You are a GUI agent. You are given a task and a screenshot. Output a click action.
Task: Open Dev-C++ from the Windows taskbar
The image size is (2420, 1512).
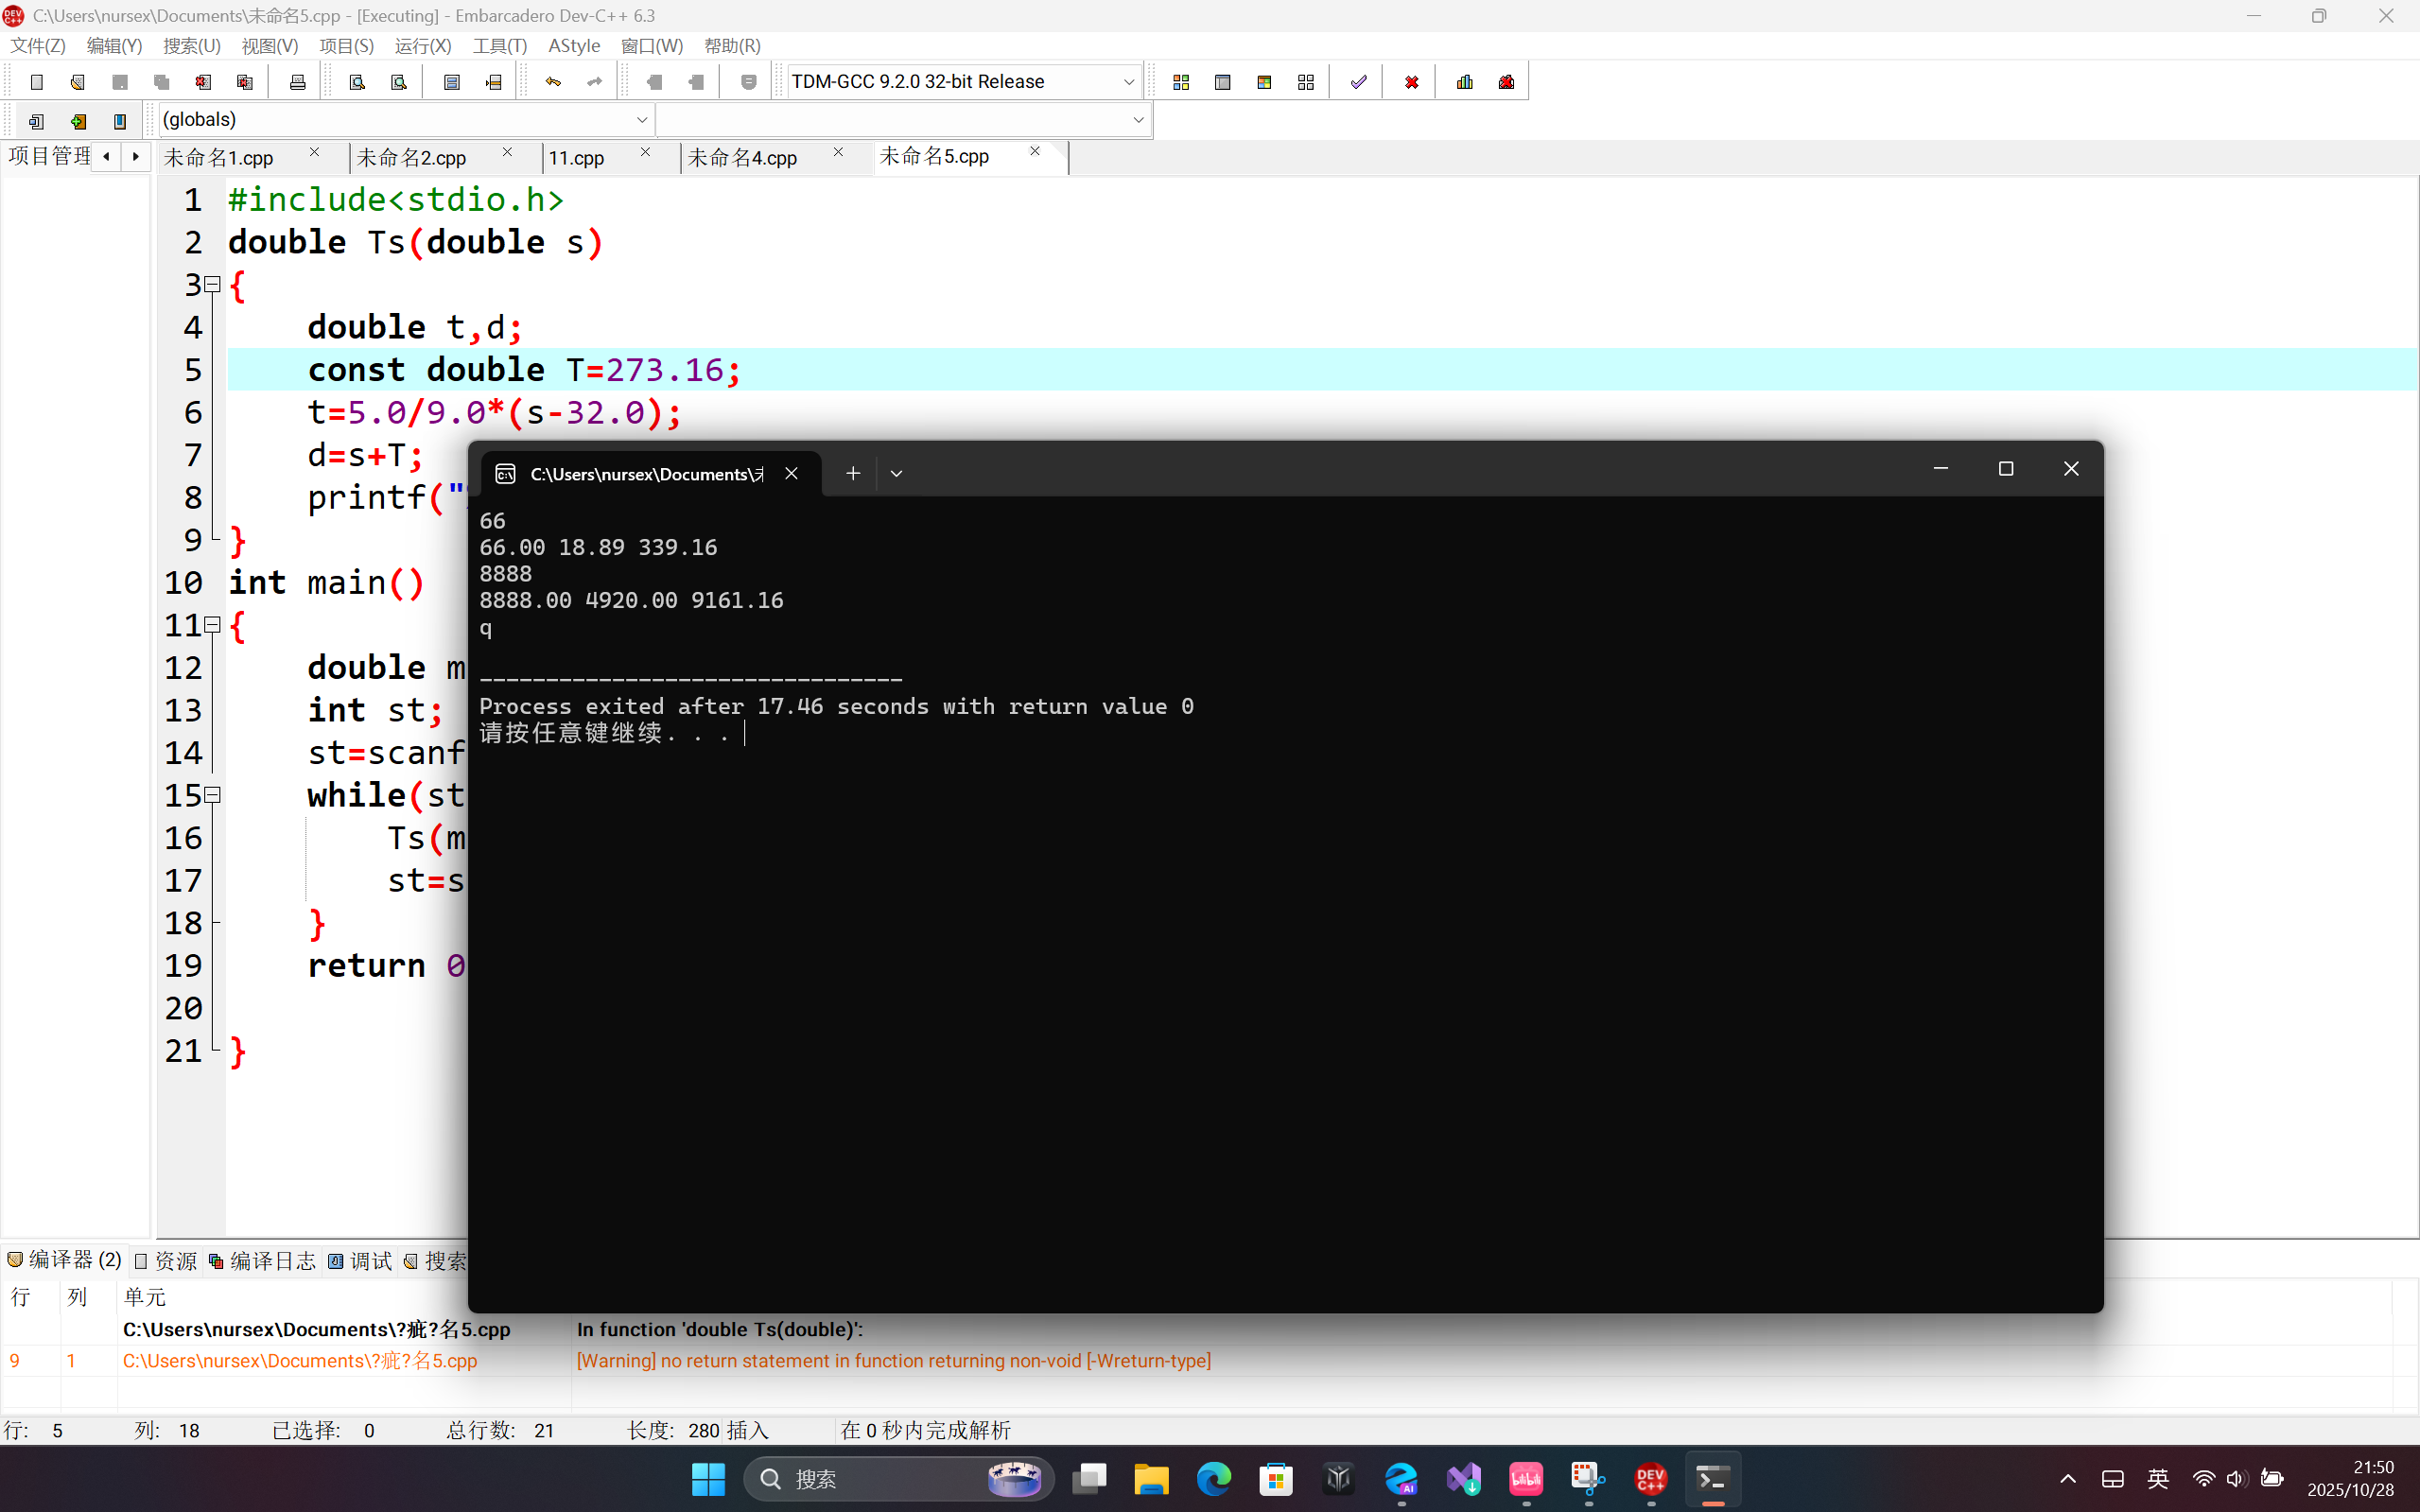(x=1650, y=1479)
